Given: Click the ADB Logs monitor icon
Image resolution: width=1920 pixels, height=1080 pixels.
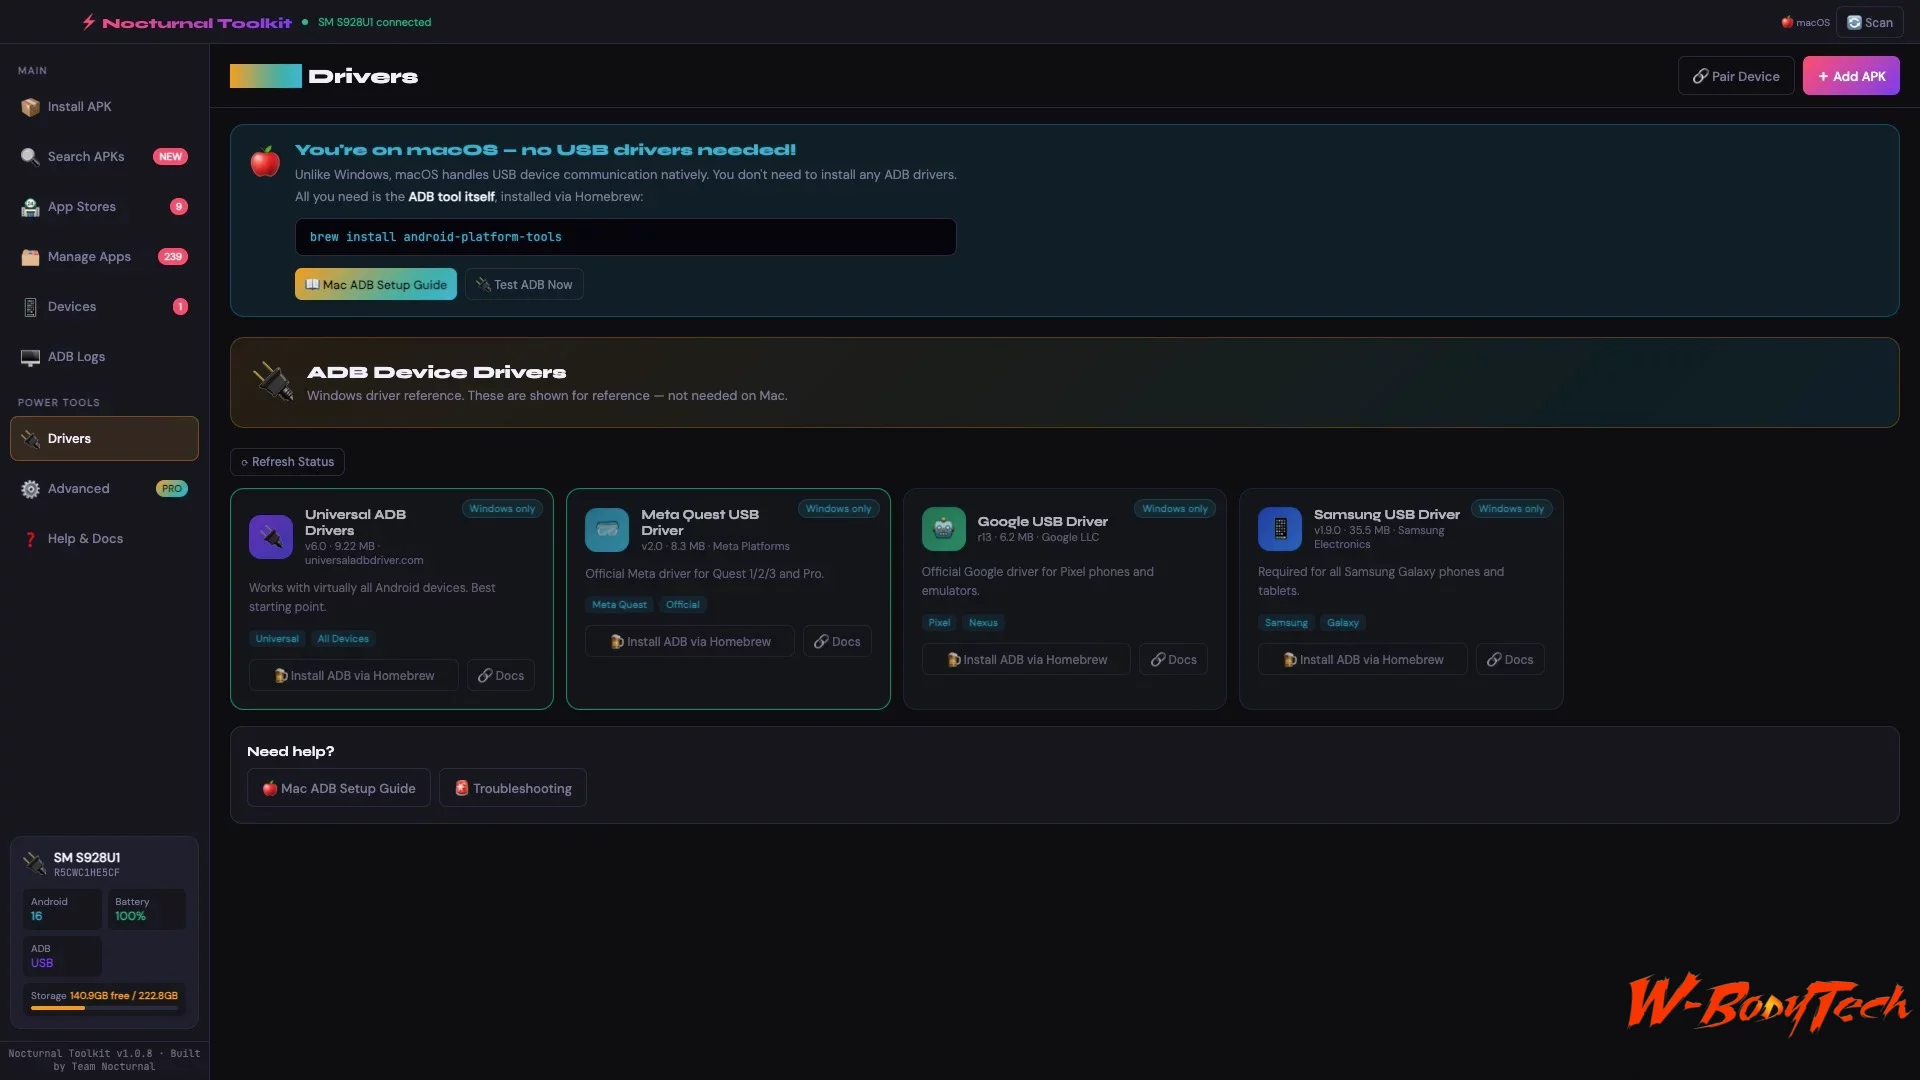Looking at the screenshot, I should point(31,357).
